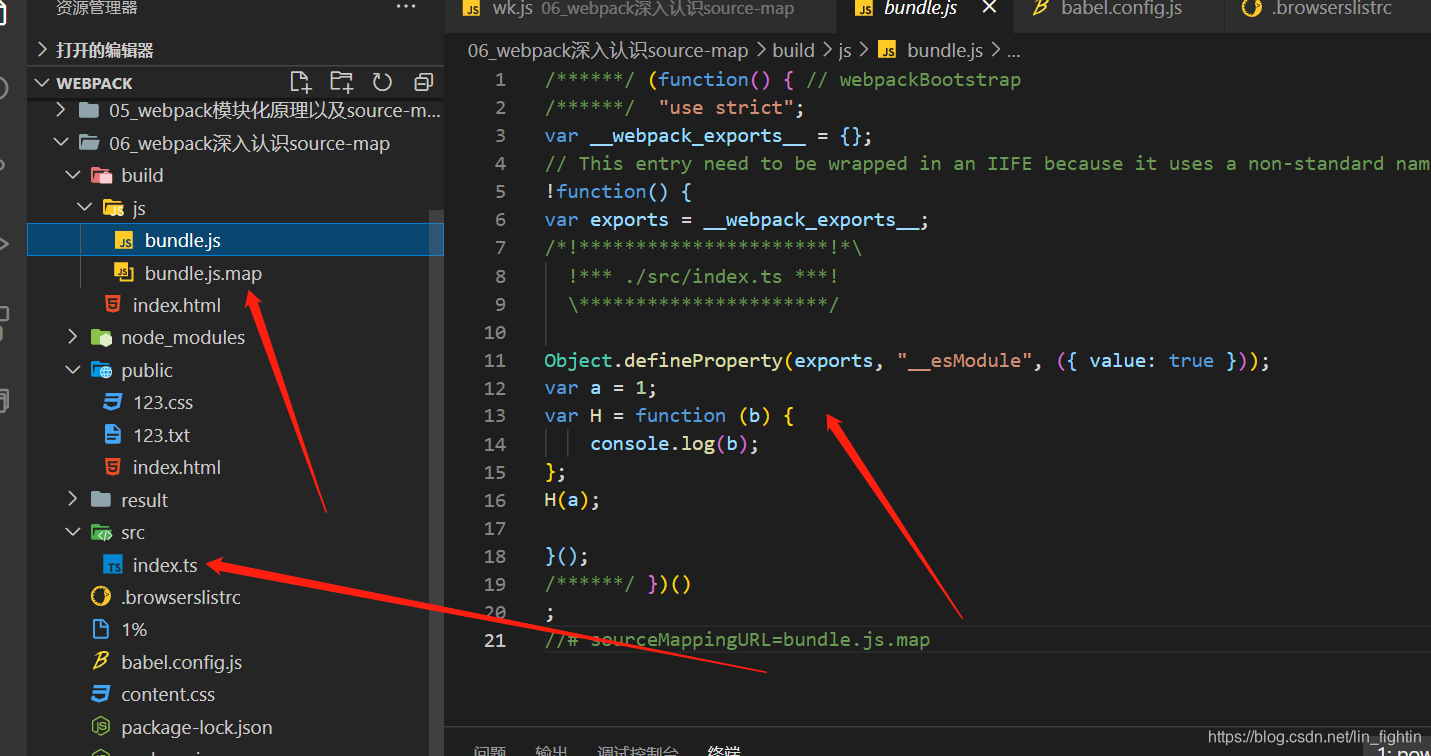Close the bundle.js editor tab

[x=989, y=8]
